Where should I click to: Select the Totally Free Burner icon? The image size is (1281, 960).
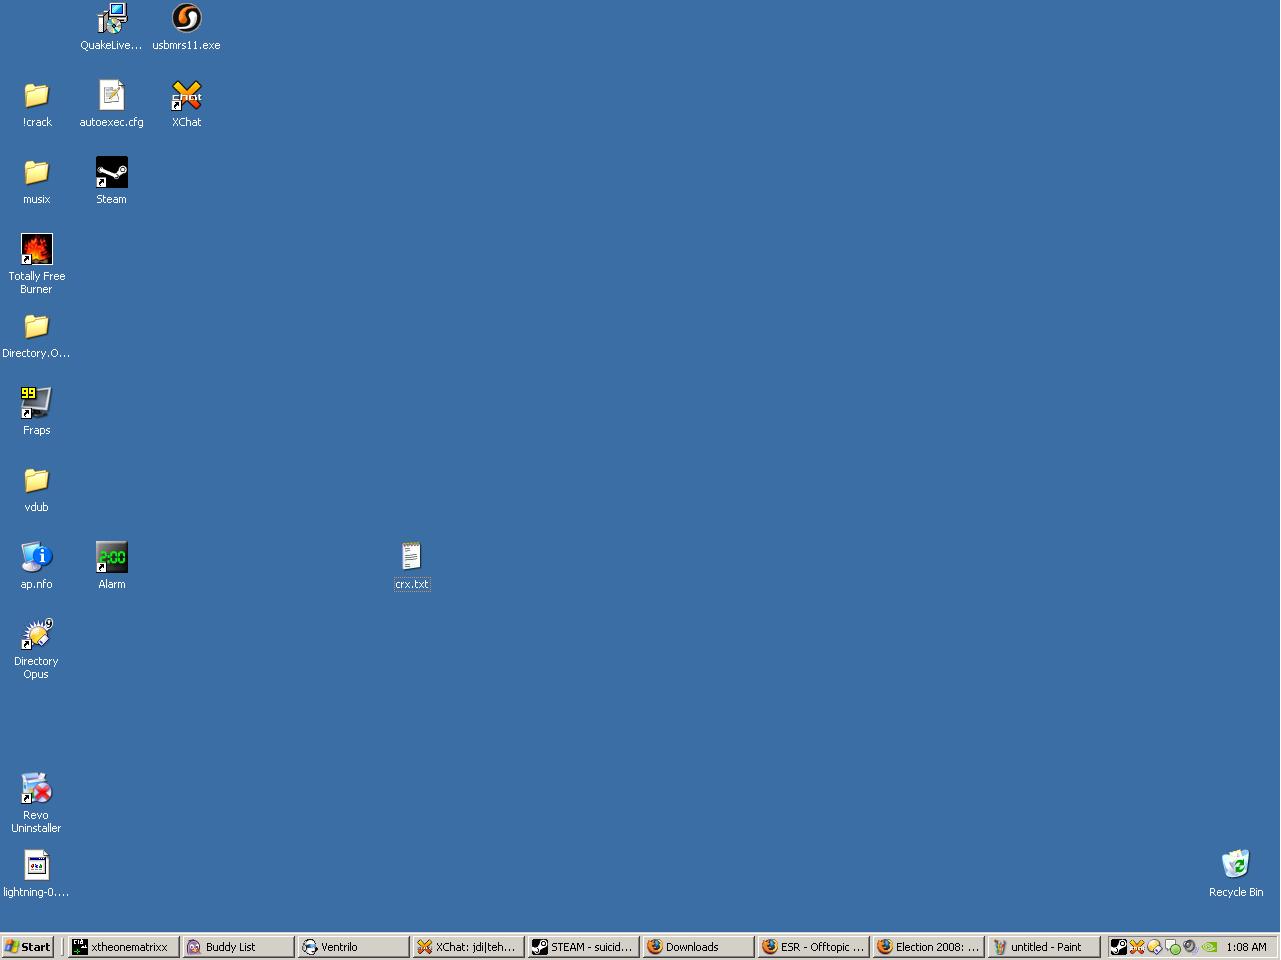[x=36, y=250]
